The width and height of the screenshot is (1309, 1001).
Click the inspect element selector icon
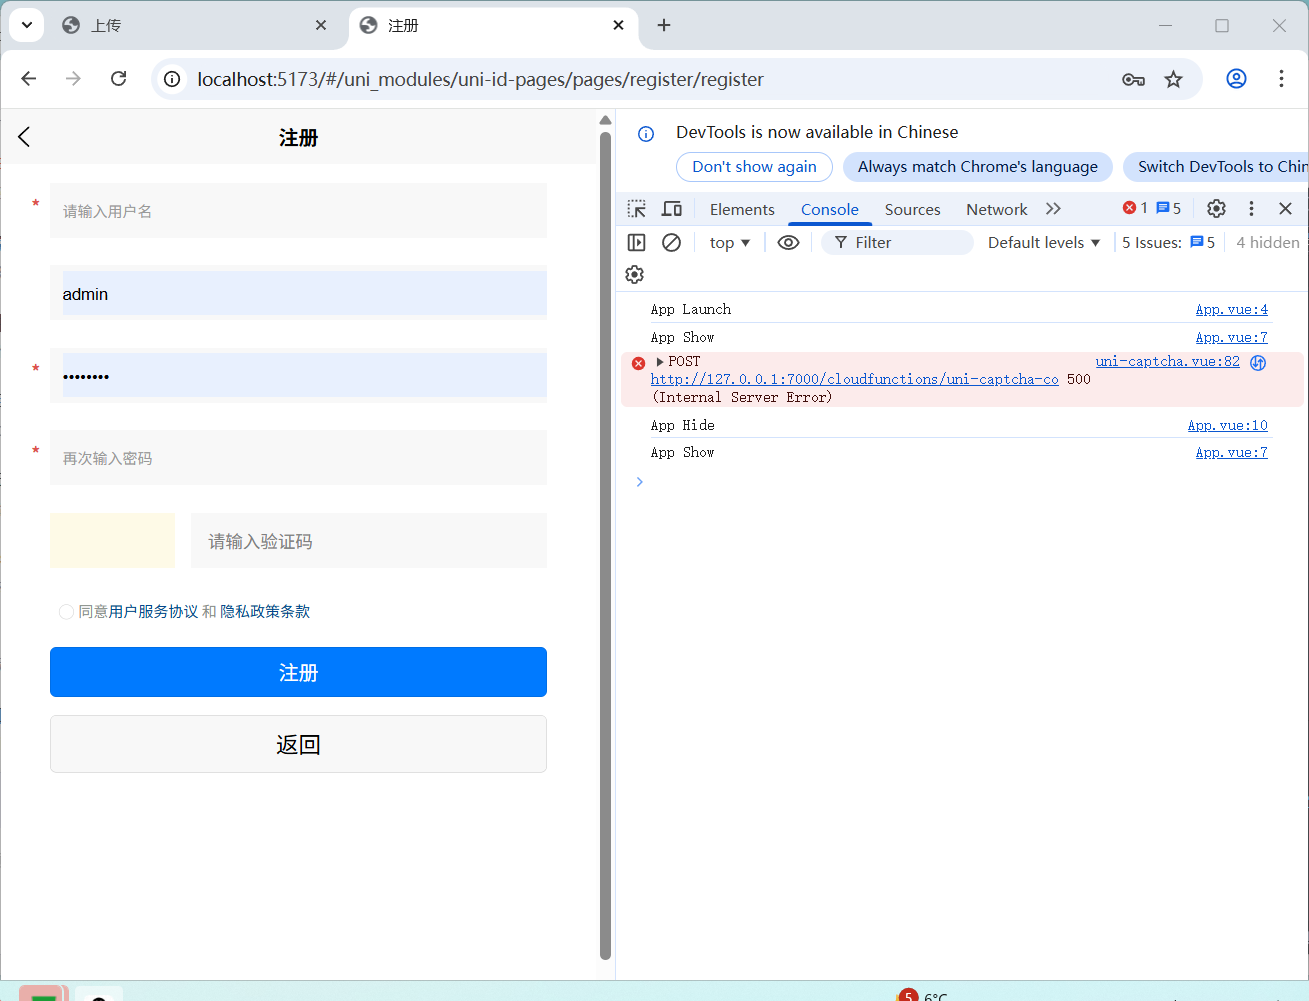pos(637,209)
